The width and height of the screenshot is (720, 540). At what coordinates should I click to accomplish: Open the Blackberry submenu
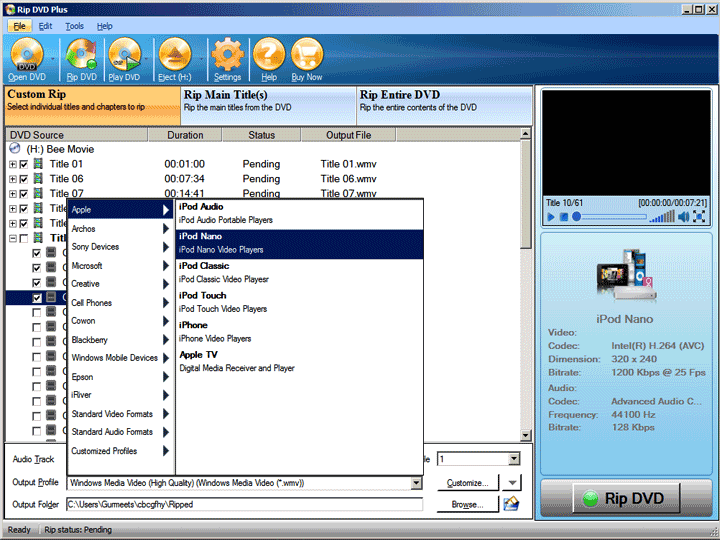120,339
